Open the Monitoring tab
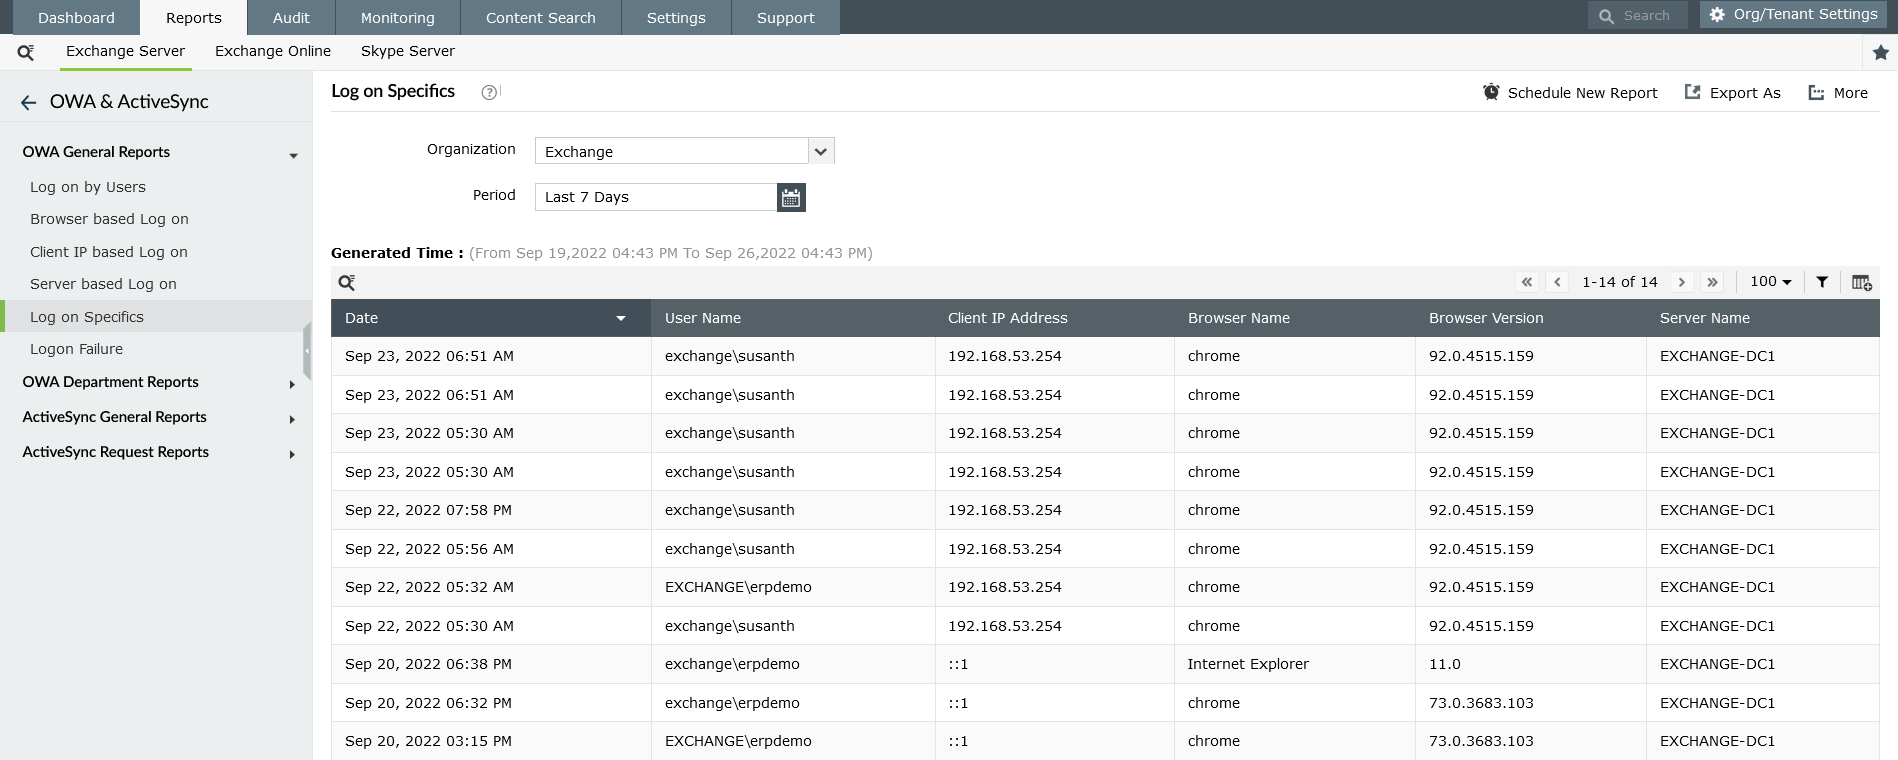The width and height of the screenshot is (1898, 760). (398, 18)
